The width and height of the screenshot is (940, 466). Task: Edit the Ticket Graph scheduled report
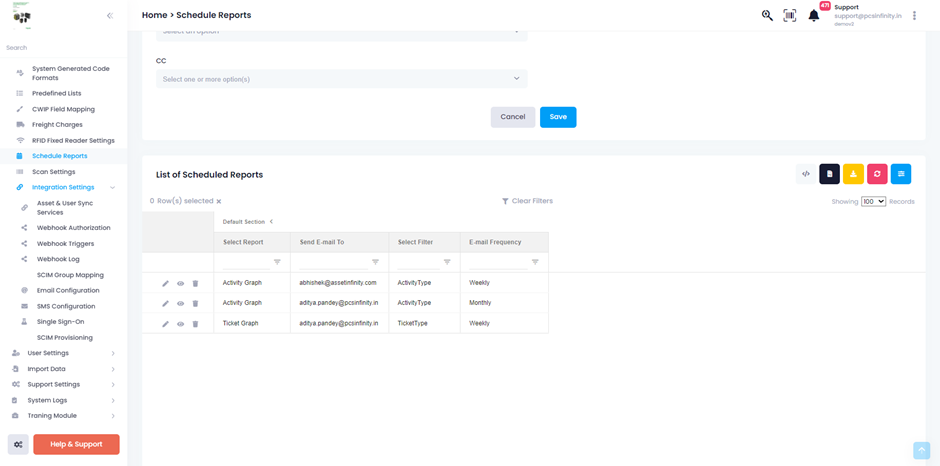click(166, 324)
